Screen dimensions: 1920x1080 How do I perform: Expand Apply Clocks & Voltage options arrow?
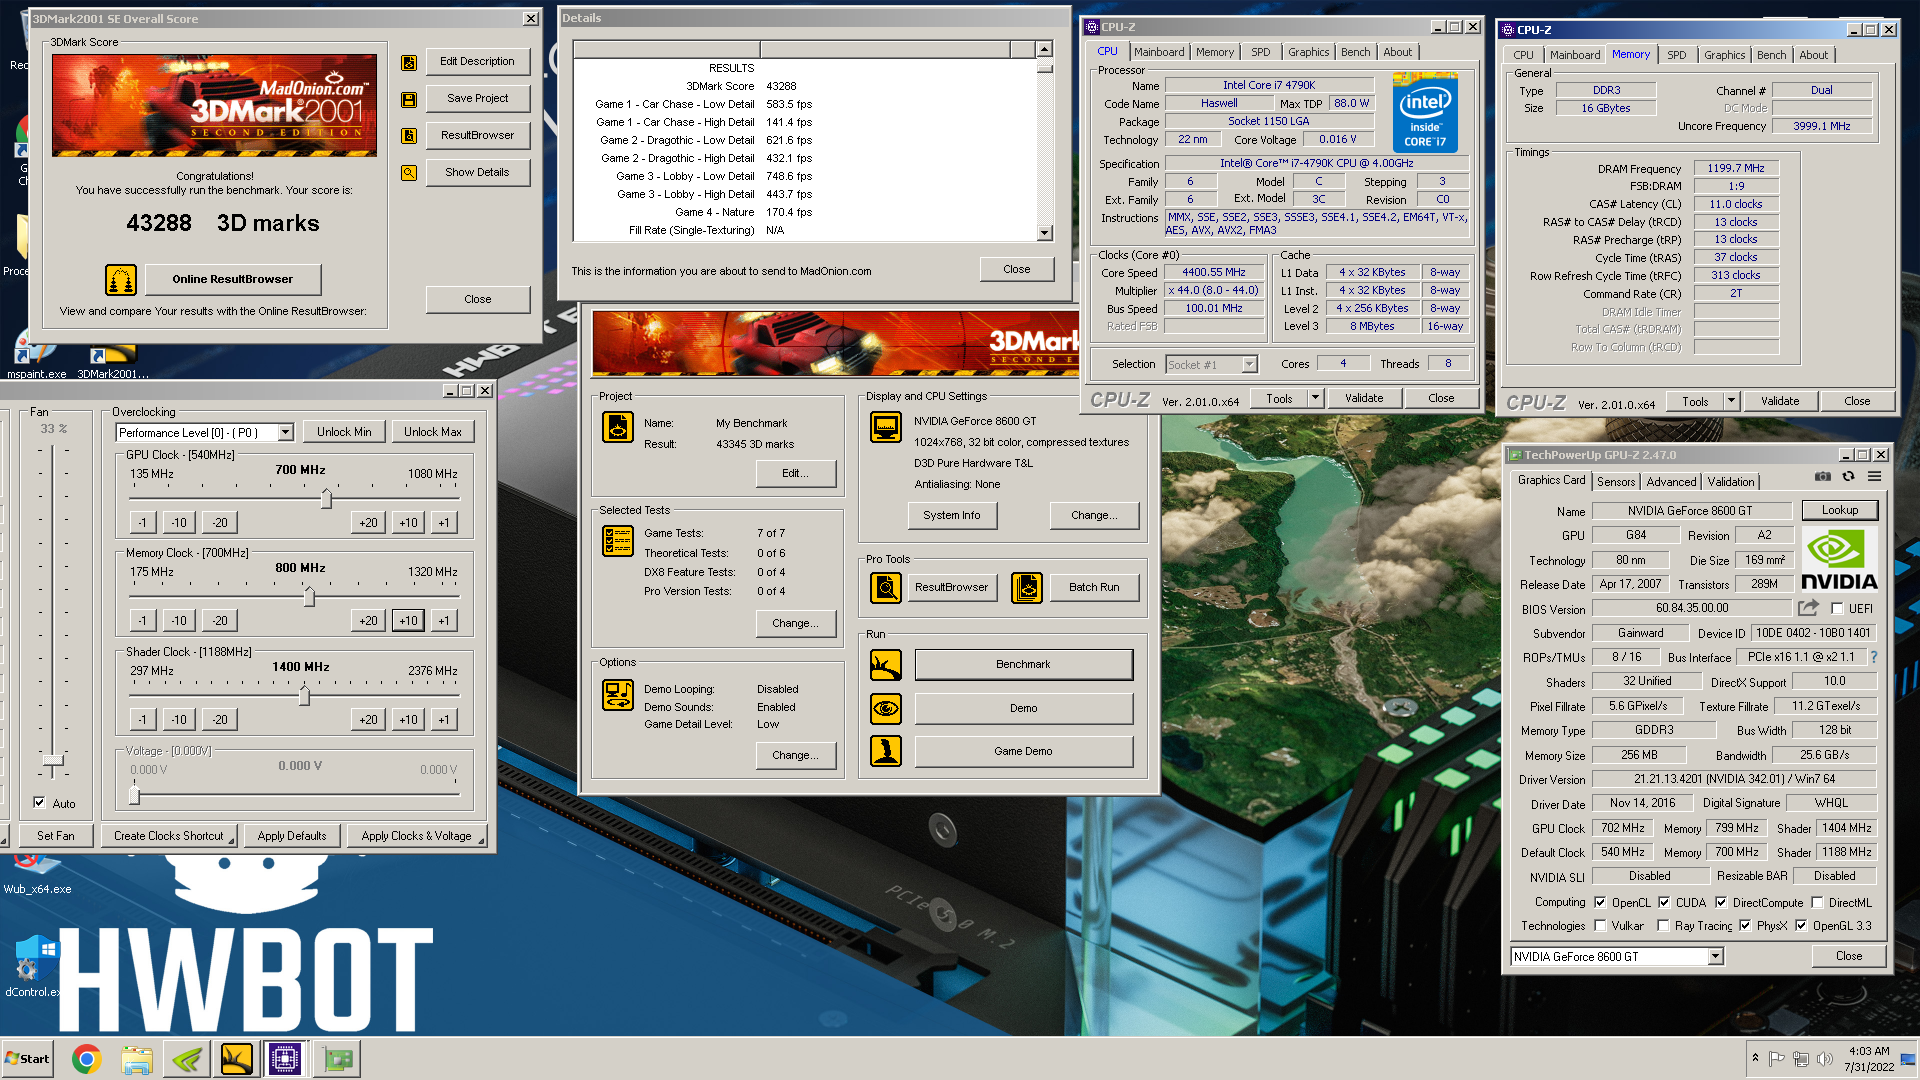click(481, 840)
